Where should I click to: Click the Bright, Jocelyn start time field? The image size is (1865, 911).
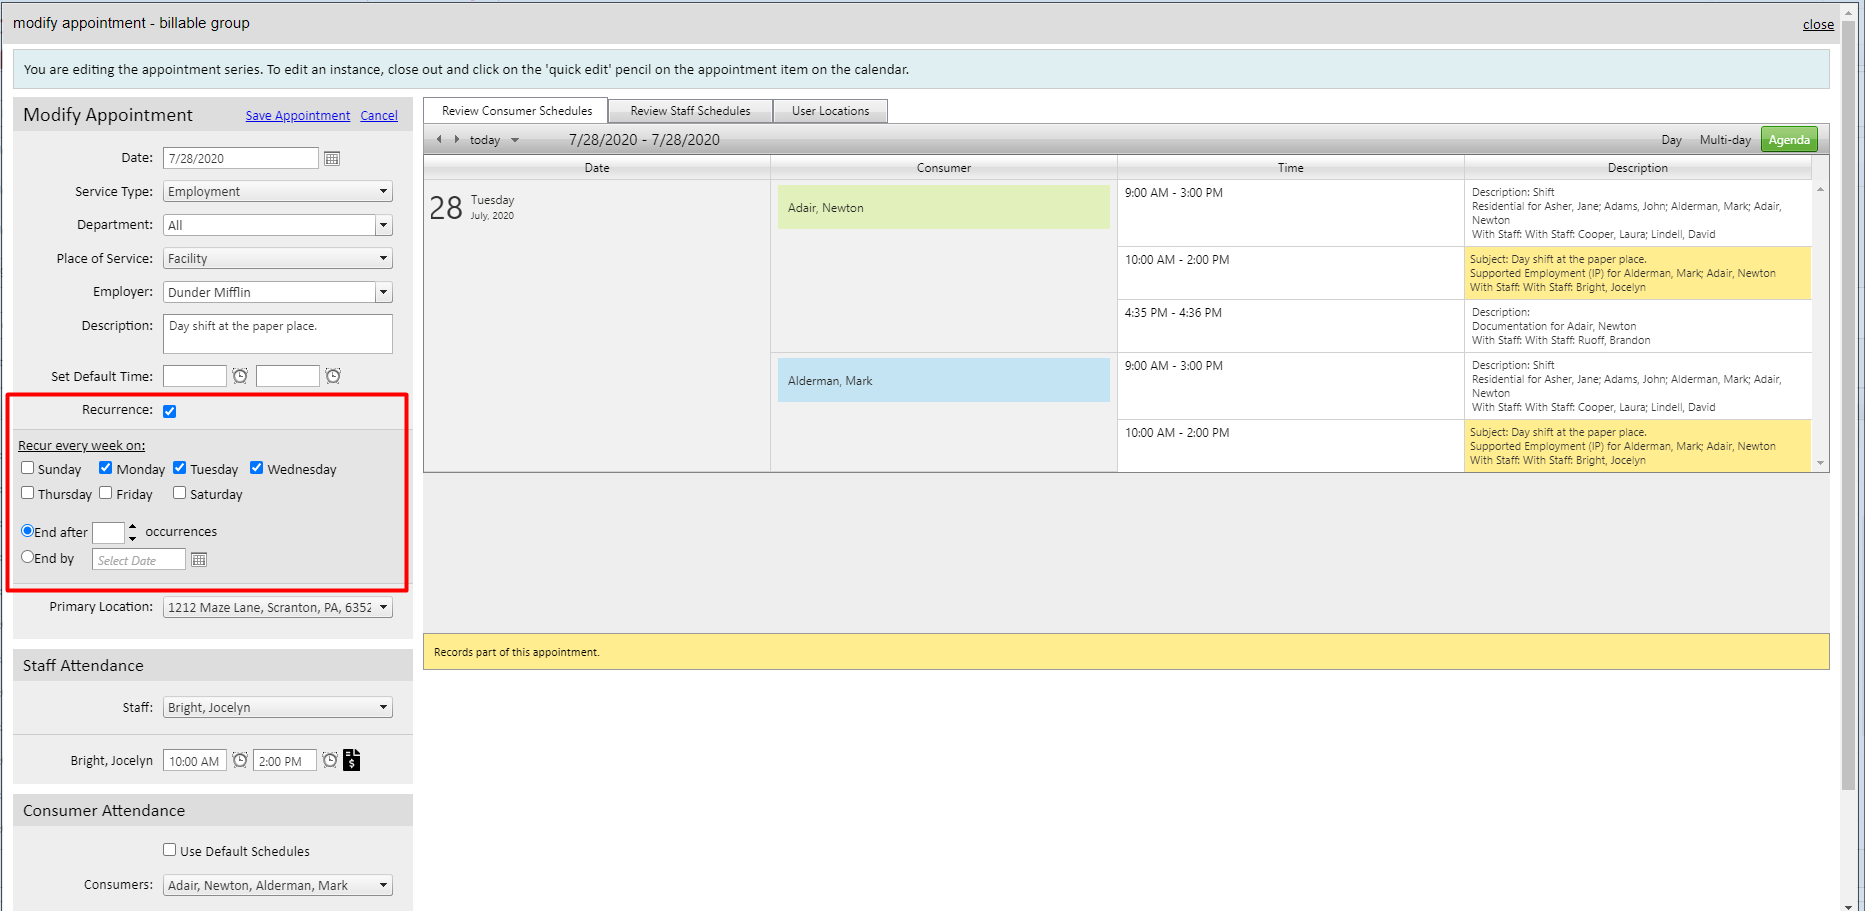195,761
